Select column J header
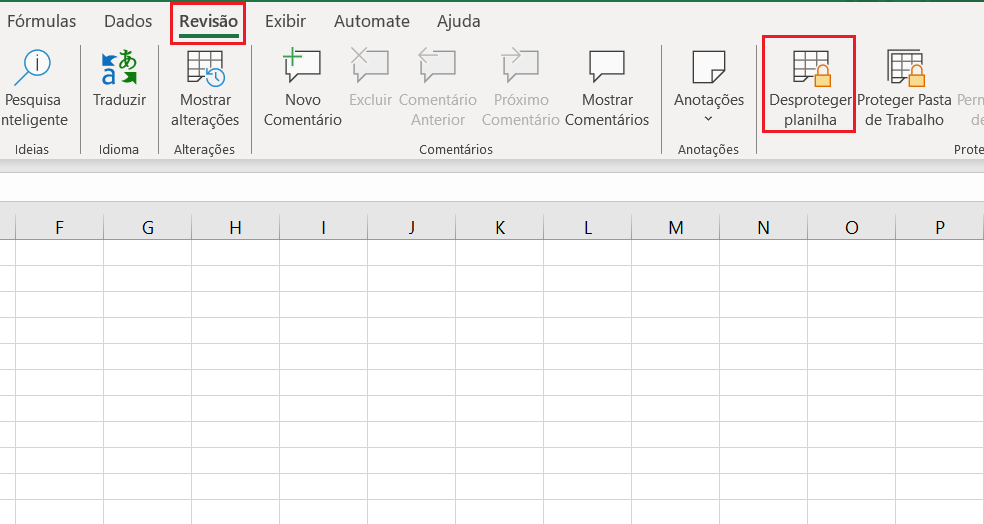 coord(412,227)
